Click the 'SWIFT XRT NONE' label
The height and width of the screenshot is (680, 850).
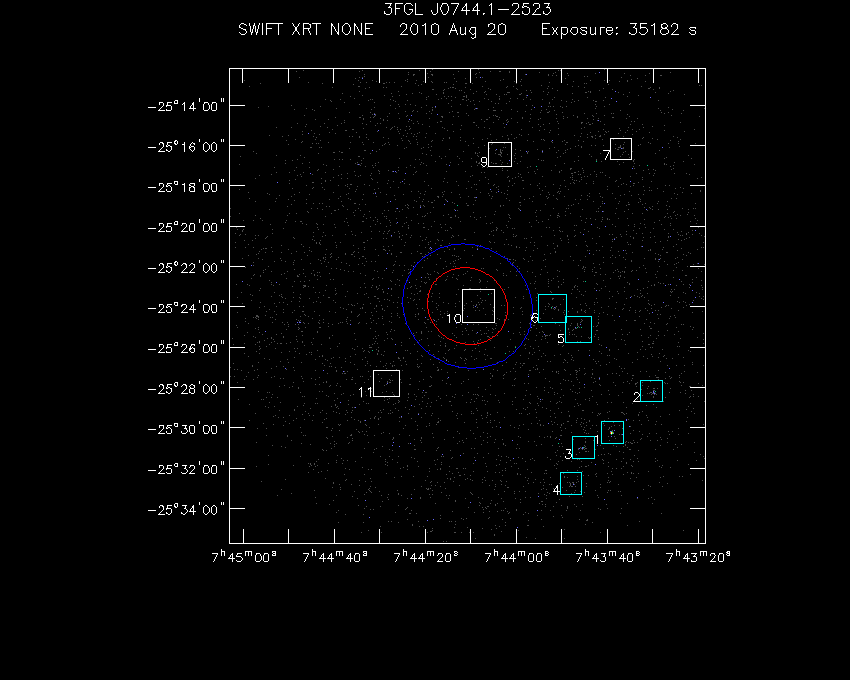(x=306, y=29)
